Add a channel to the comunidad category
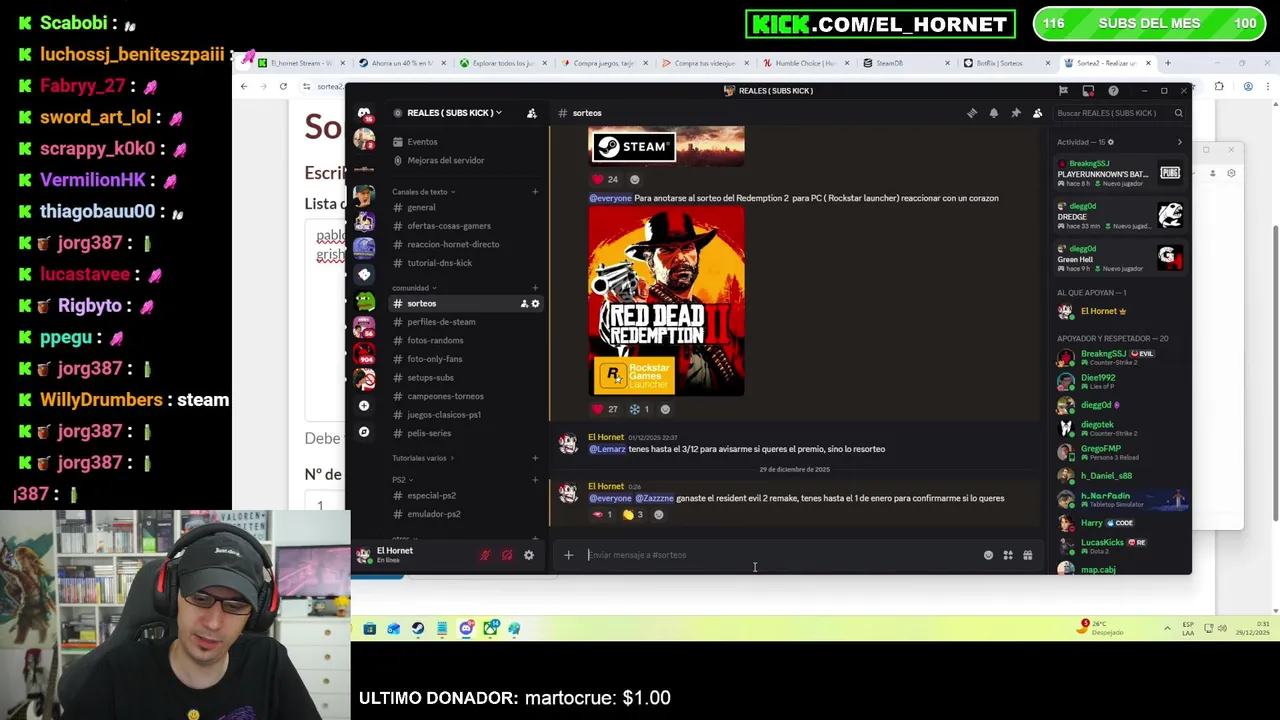1280x720 pixels. pos(535,288)
